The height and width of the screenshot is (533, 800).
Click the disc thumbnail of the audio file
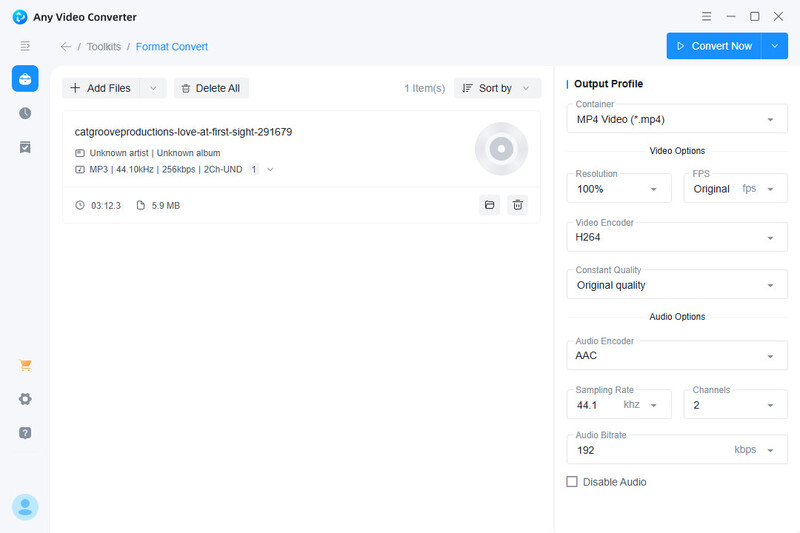(501, 148)
